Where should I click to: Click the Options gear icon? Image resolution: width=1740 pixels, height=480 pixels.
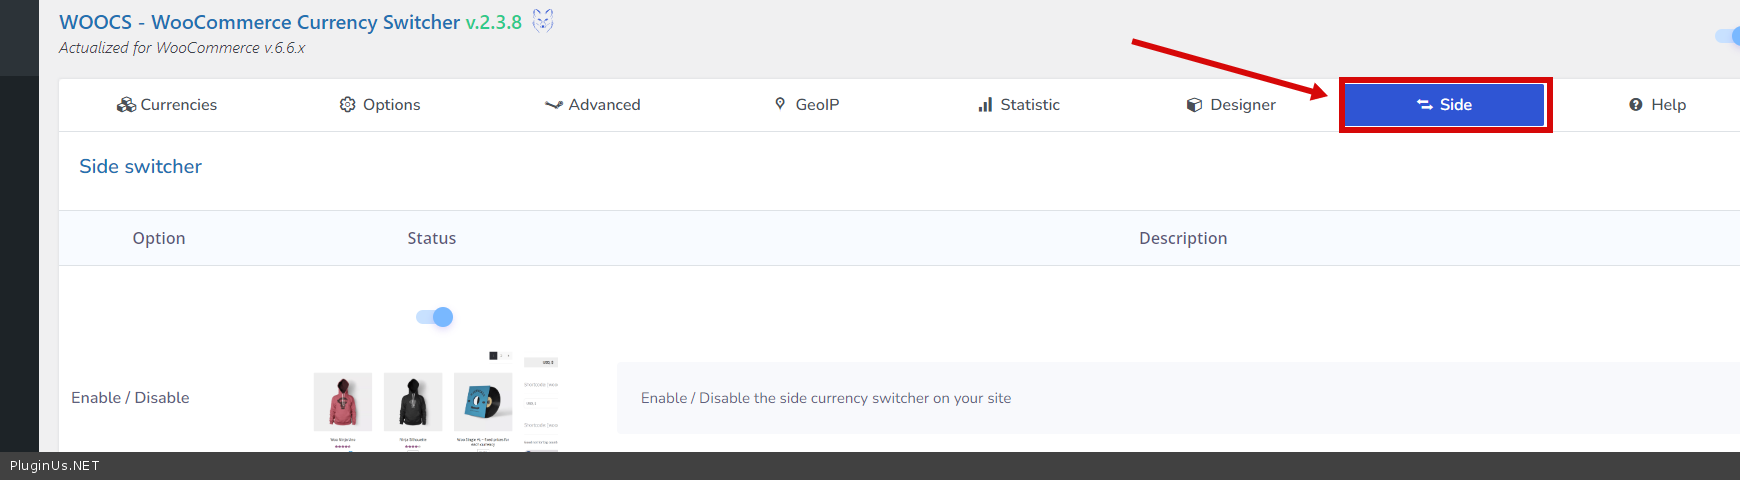[x=347, y=105]
